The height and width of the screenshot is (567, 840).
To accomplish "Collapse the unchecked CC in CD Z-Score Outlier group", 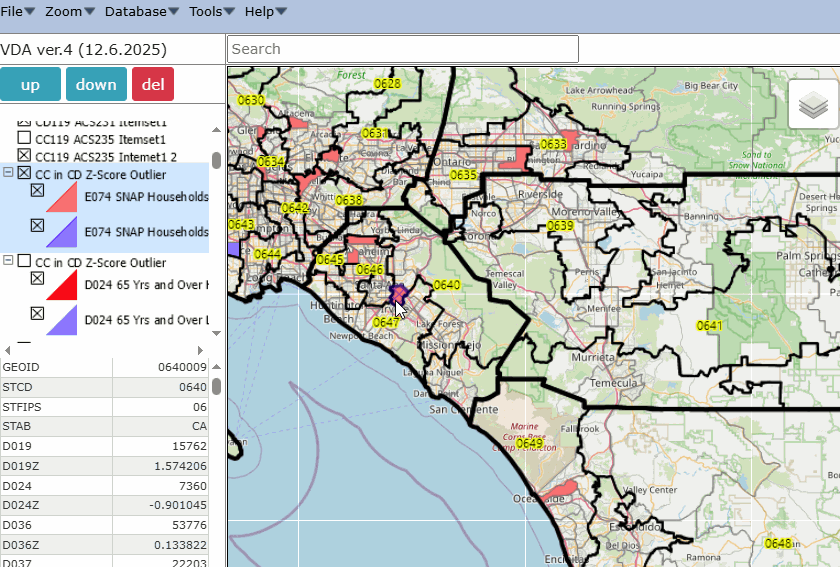I will pyautogui.click(x=9, y=261).
